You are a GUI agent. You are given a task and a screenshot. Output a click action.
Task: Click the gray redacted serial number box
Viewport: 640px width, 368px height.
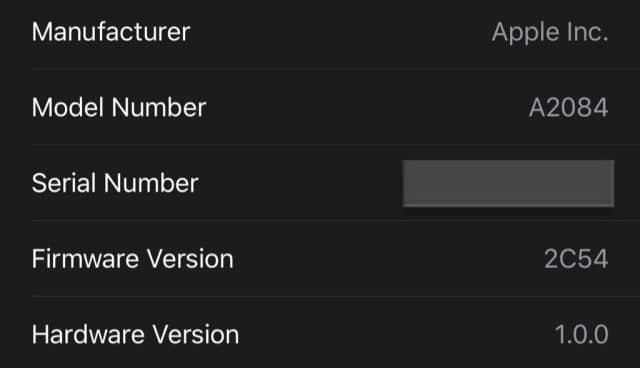[x=509, y=183]
